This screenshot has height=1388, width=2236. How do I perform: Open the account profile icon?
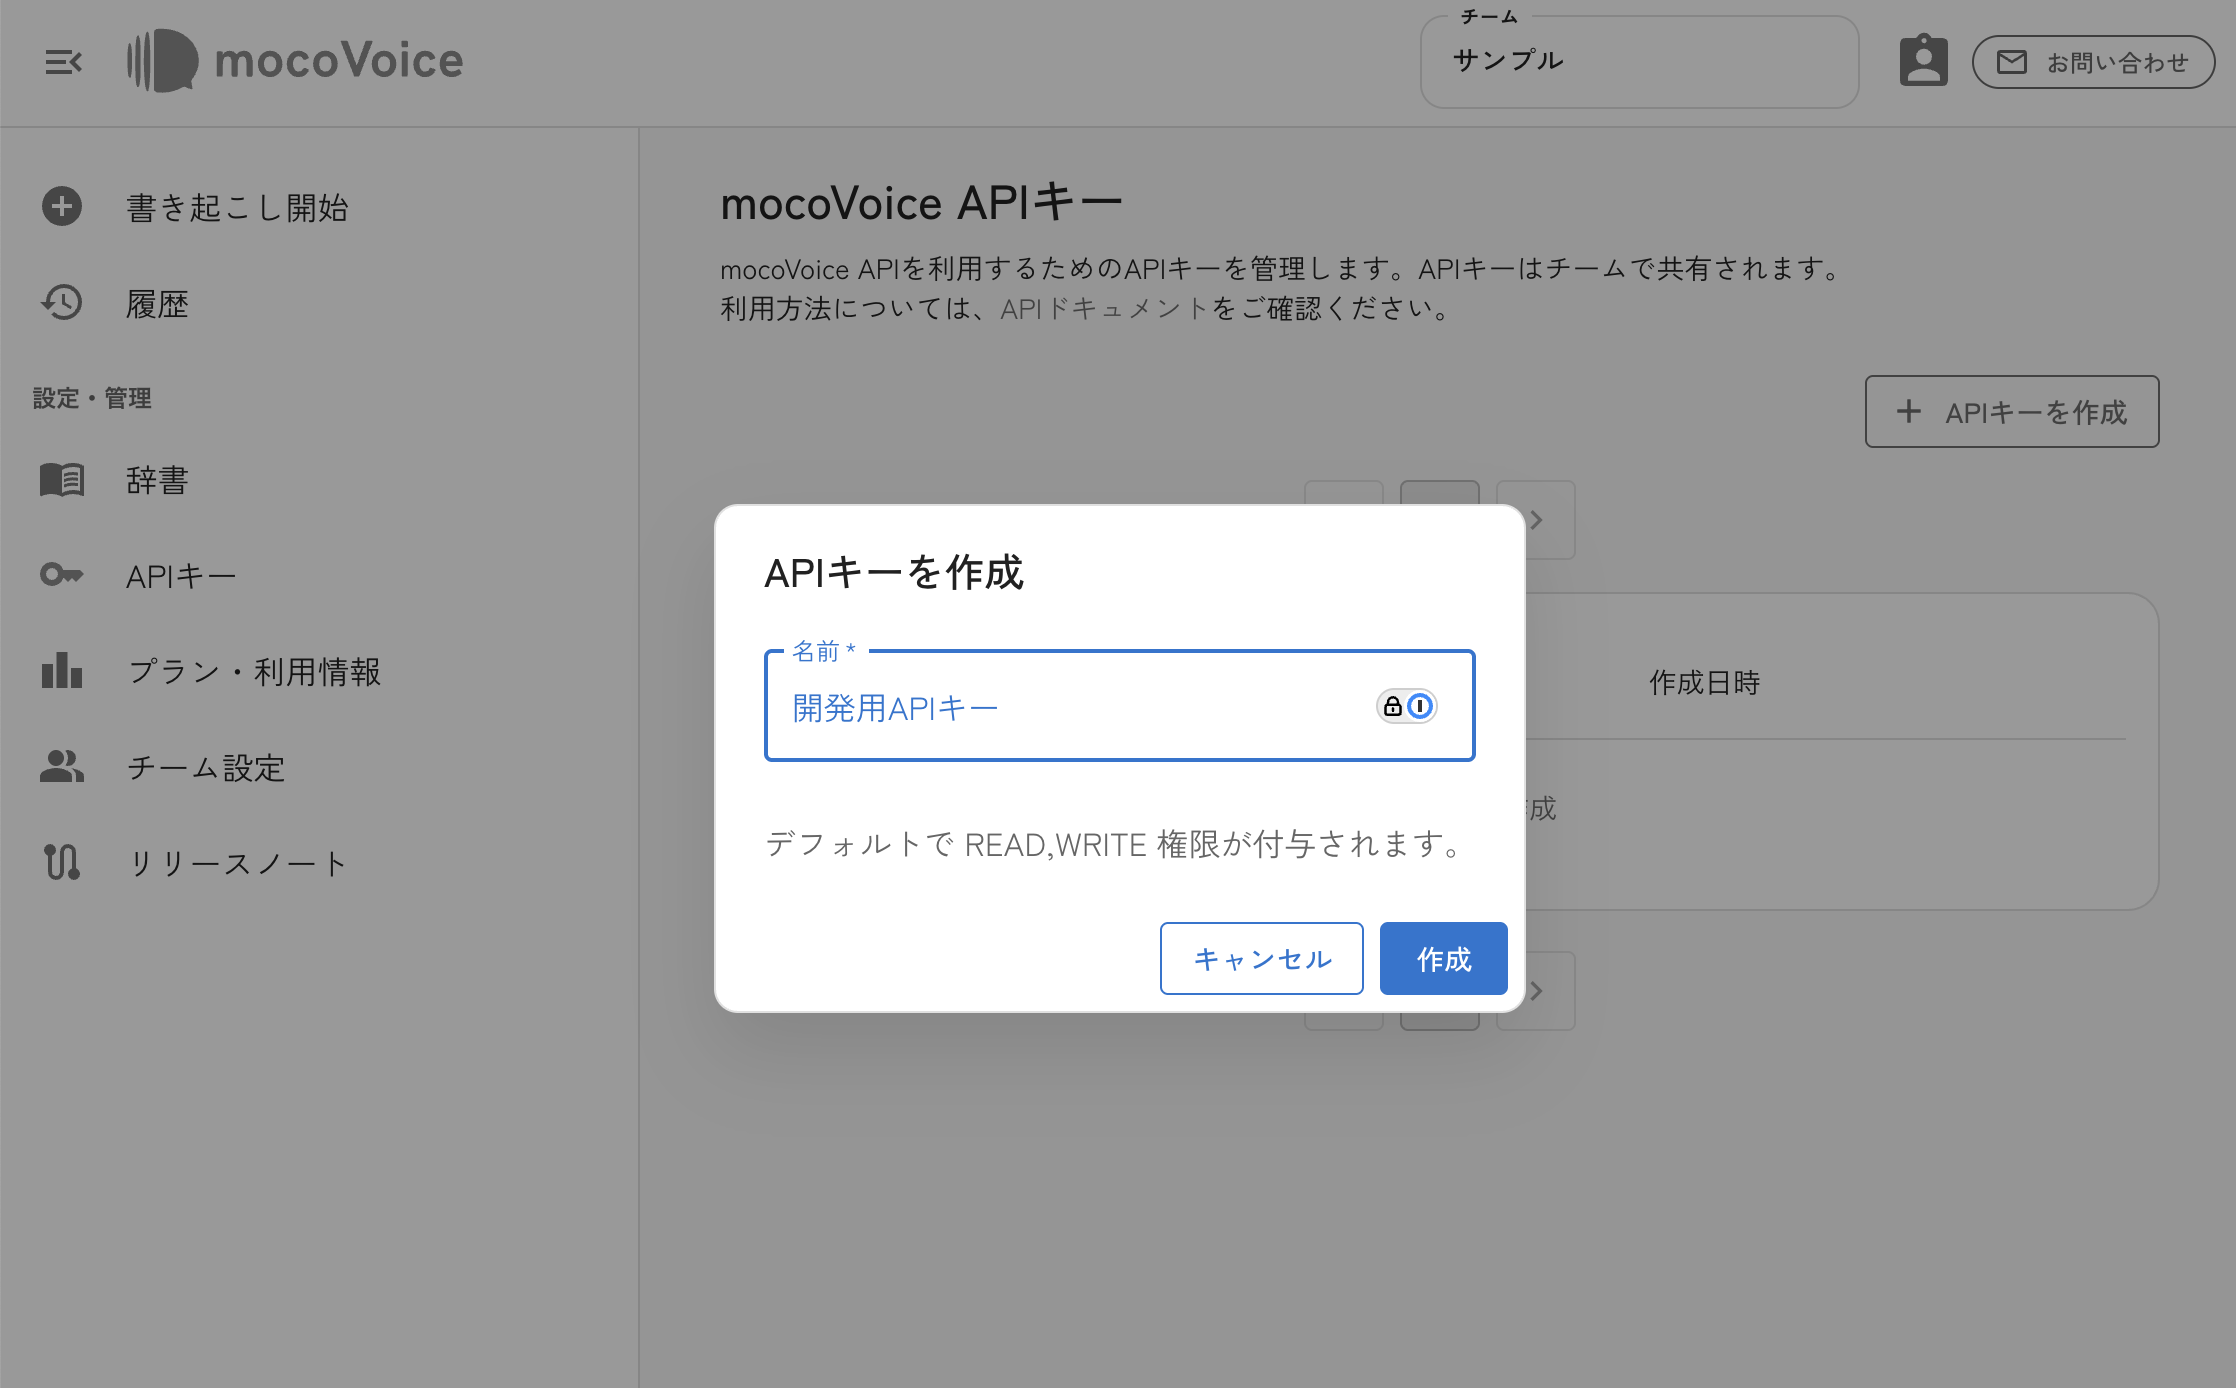1923,61
